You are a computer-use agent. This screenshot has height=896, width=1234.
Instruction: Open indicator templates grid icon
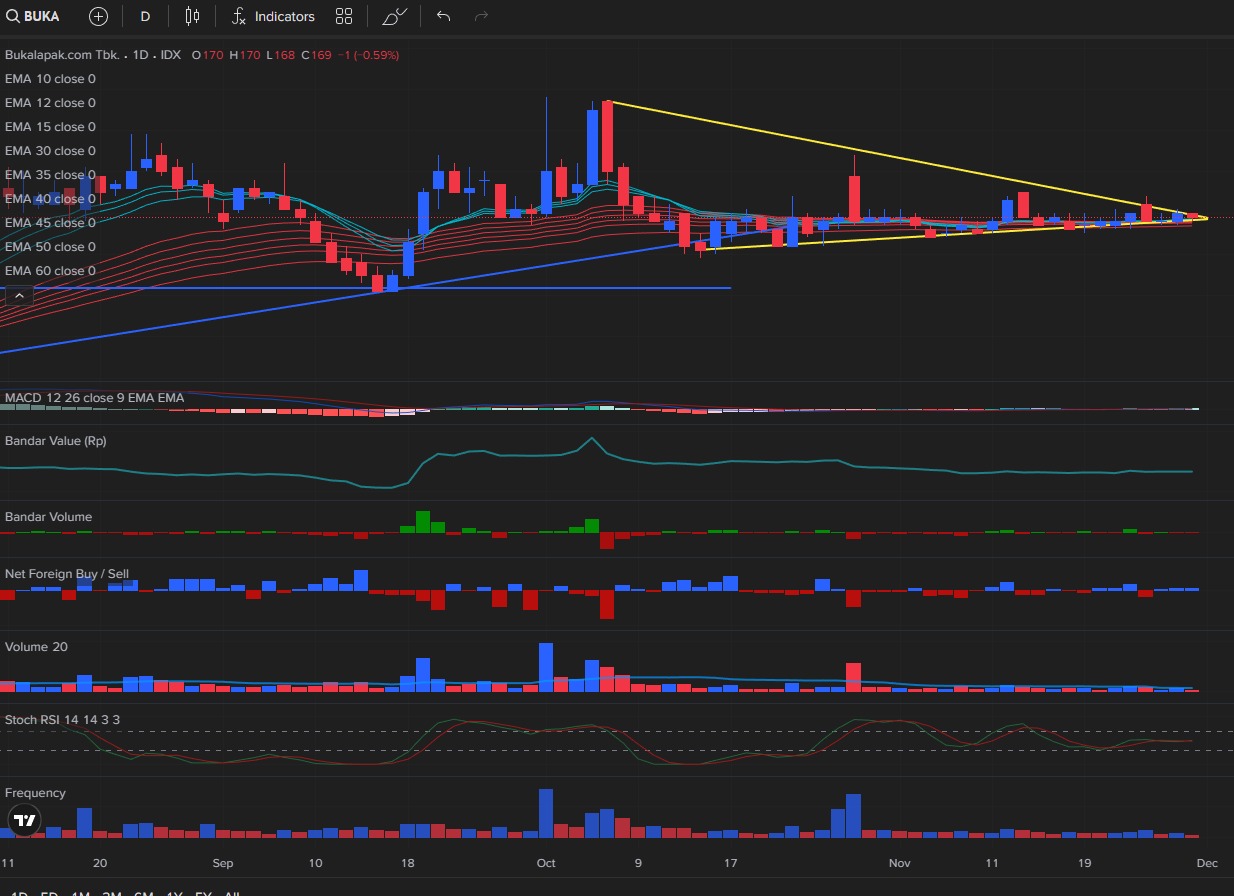344,16
